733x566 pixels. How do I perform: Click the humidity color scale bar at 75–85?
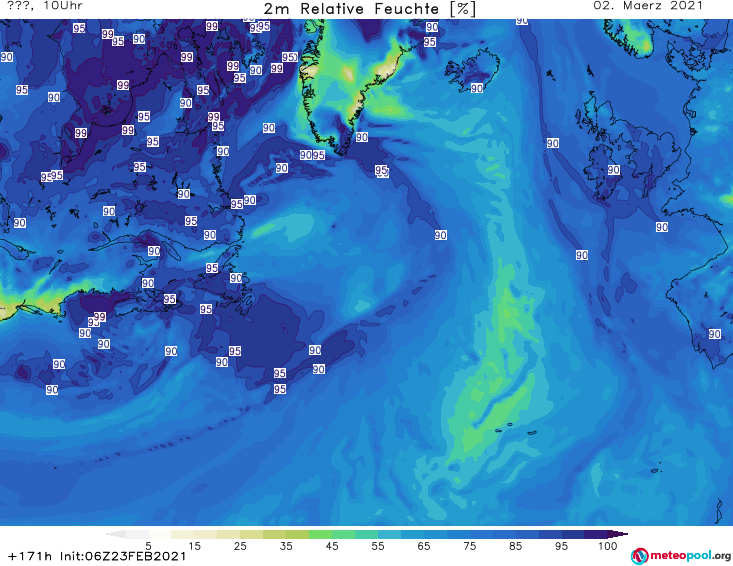tap(492, 534)
